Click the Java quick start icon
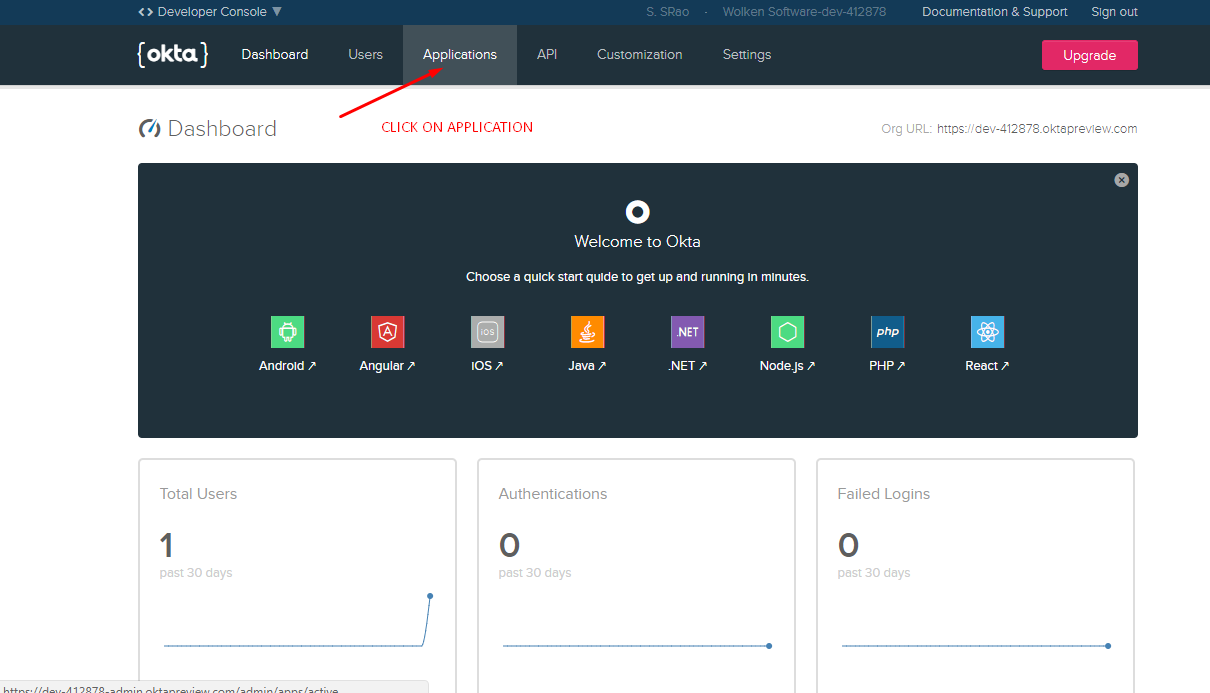The width and height of the screenshot is (1210, 693). click(x=587, y=331)
